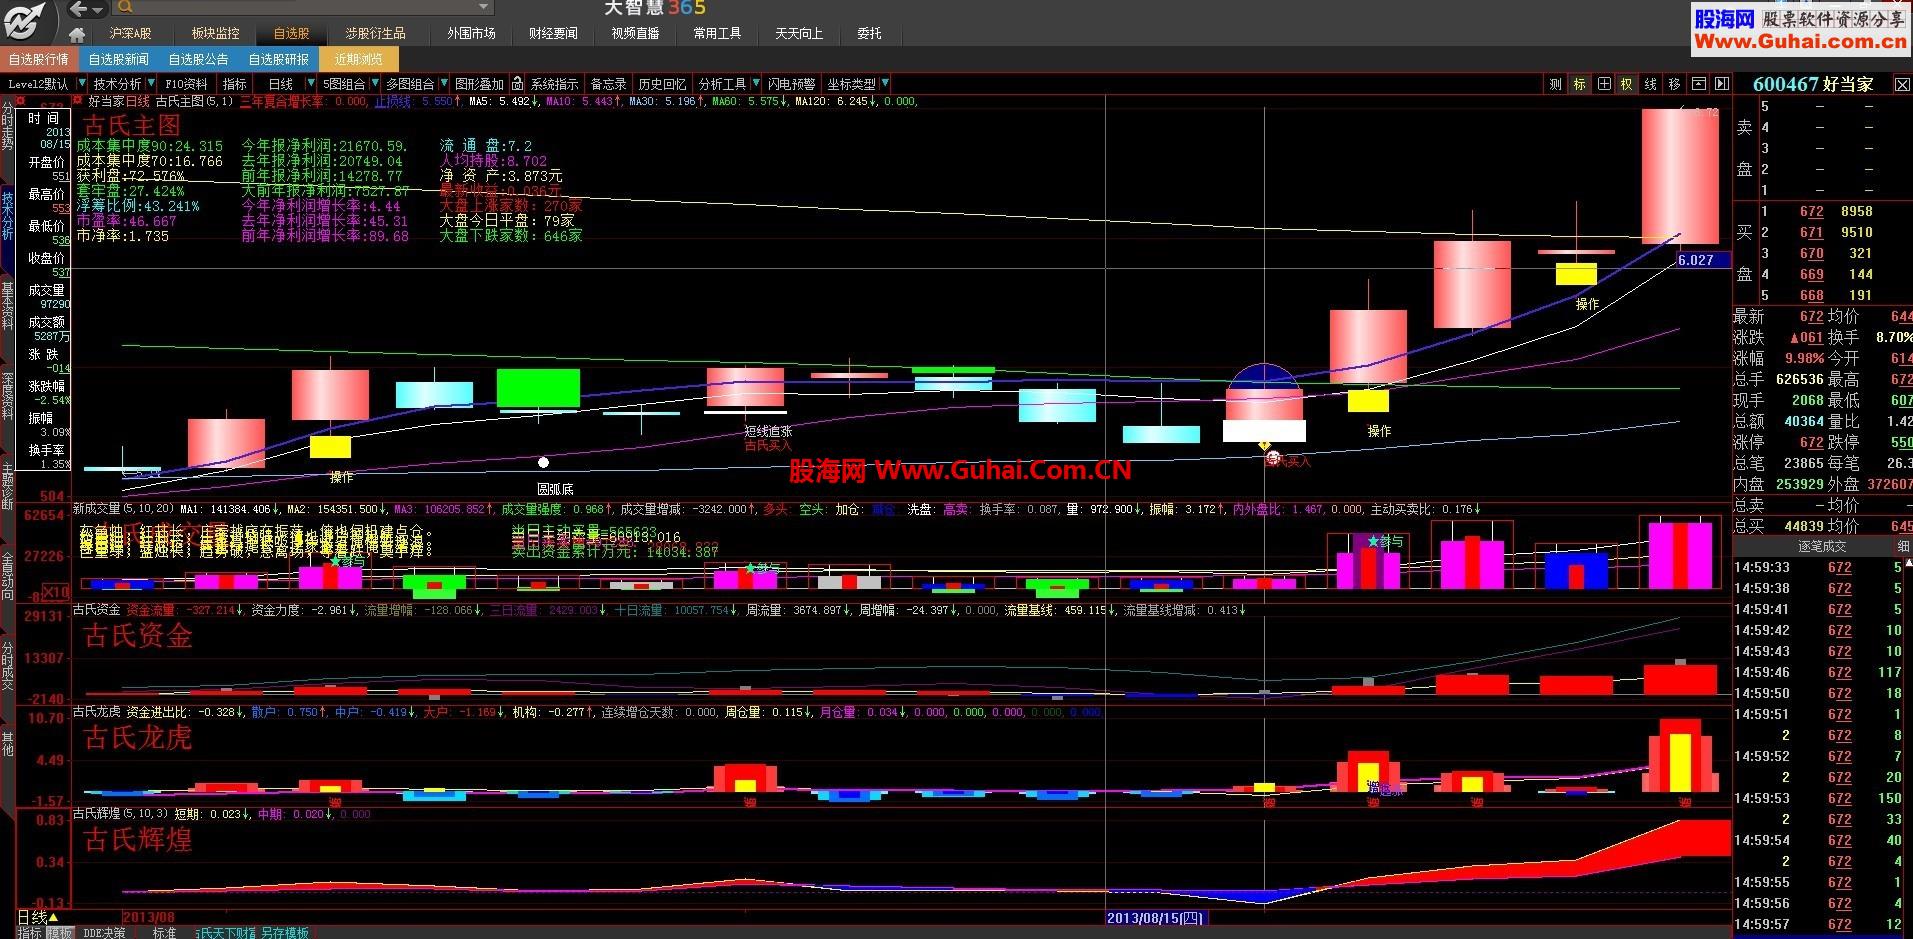Click the F10资料 button
This screenshot has width=1913, height=939.
point(187,84)
